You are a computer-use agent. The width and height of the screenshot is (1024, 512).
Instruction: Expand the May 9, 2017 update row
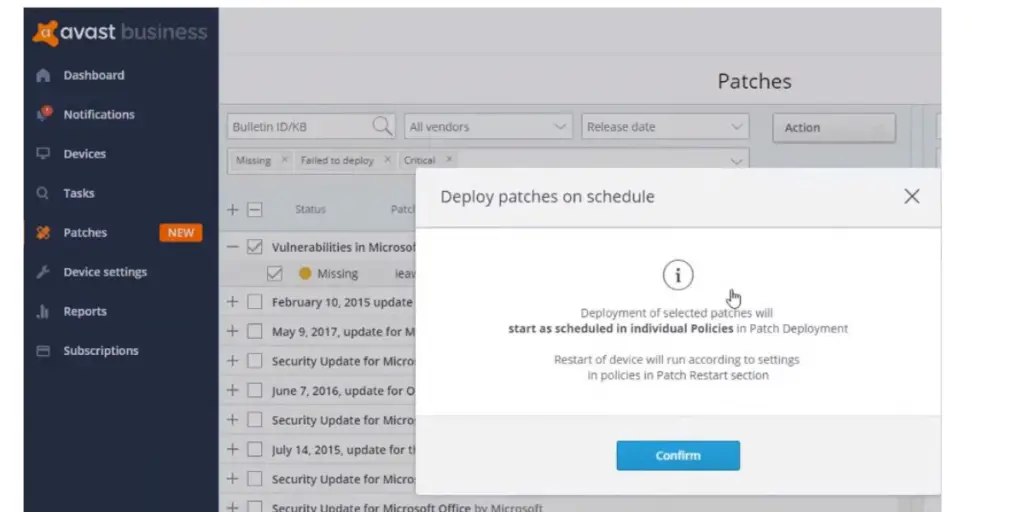(x=232, y=331)
